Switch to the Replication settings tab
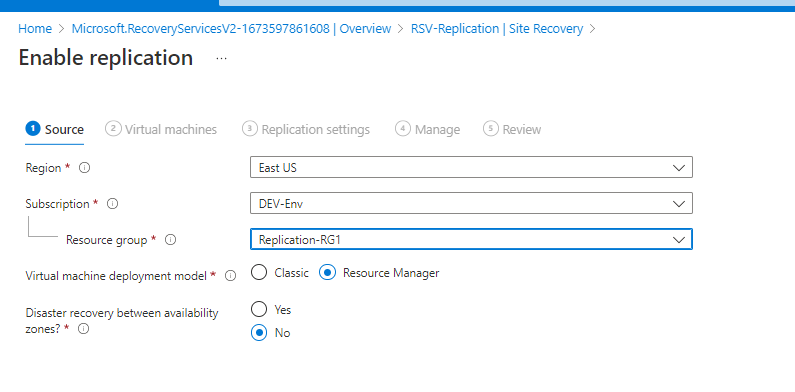This screenshot has width=795, height=392. click(306, 129)
